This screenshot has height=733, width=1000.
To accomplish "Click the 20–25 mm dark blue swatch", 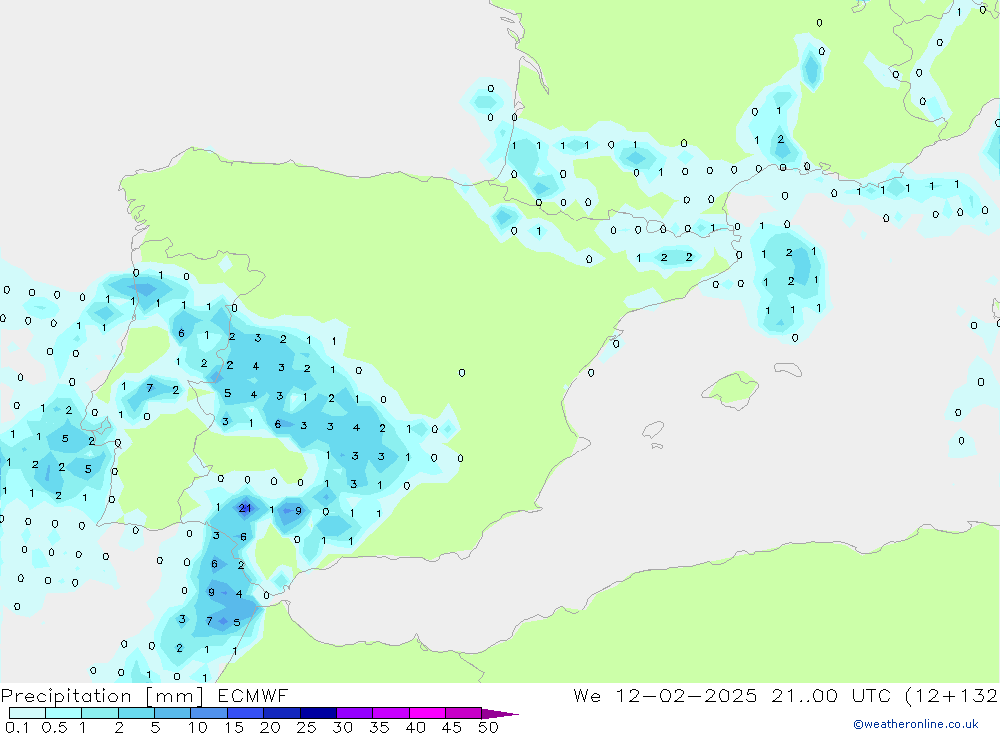I will pos(282,713).
